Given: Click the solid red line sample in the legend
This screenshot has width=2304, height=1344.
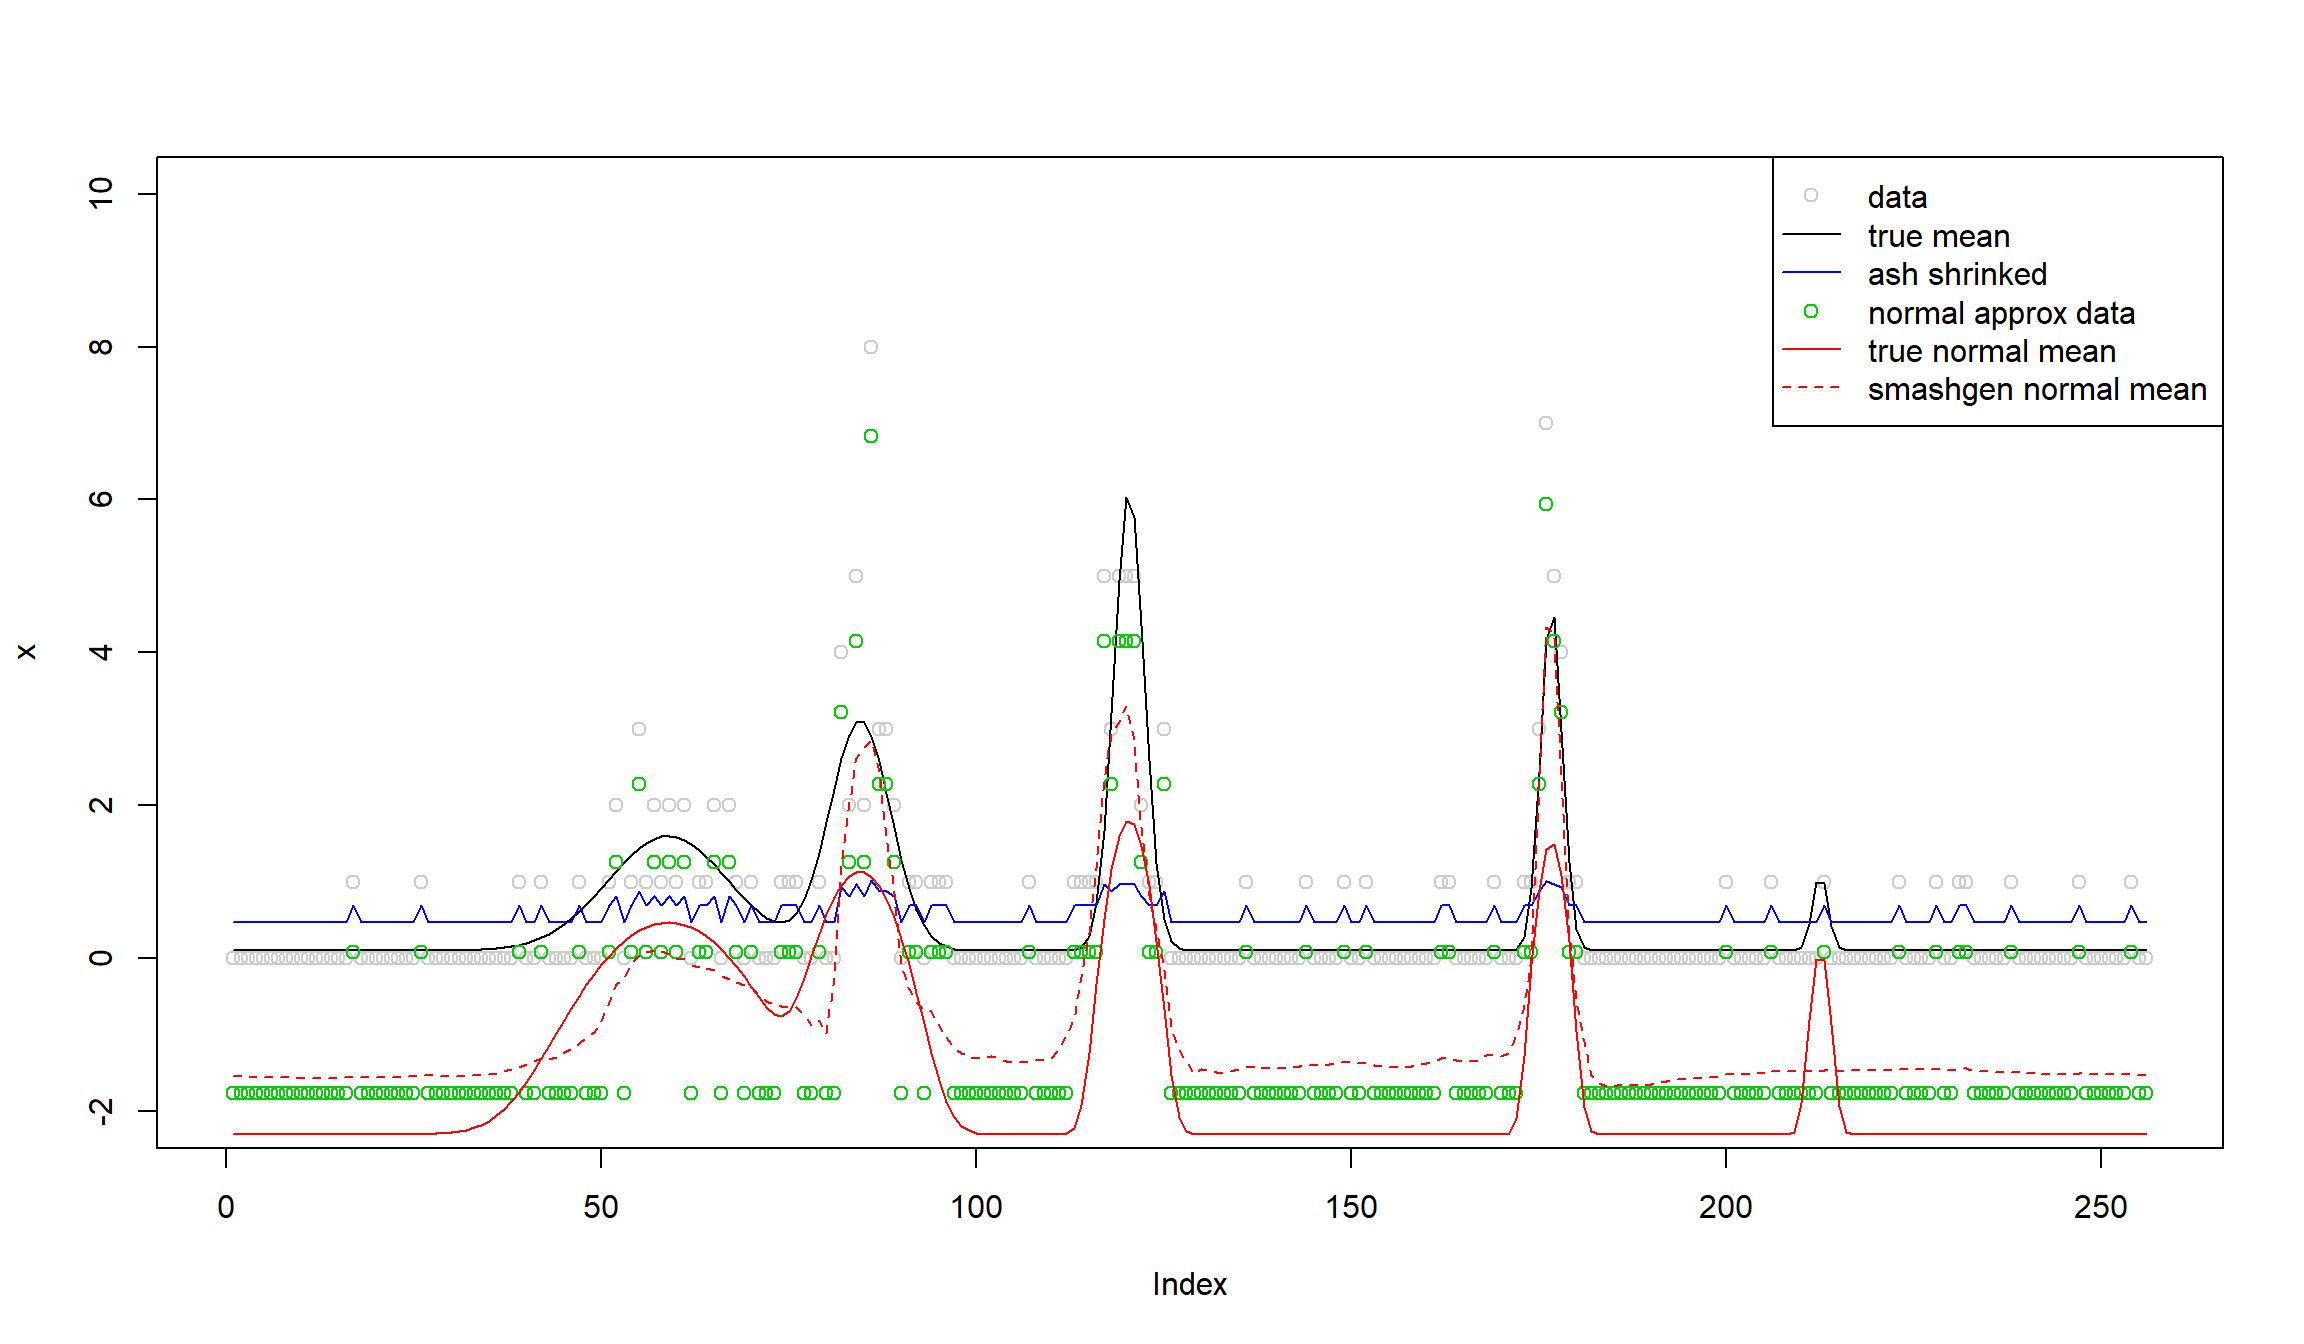Looking at the screenshot, I should point(1810,350).
